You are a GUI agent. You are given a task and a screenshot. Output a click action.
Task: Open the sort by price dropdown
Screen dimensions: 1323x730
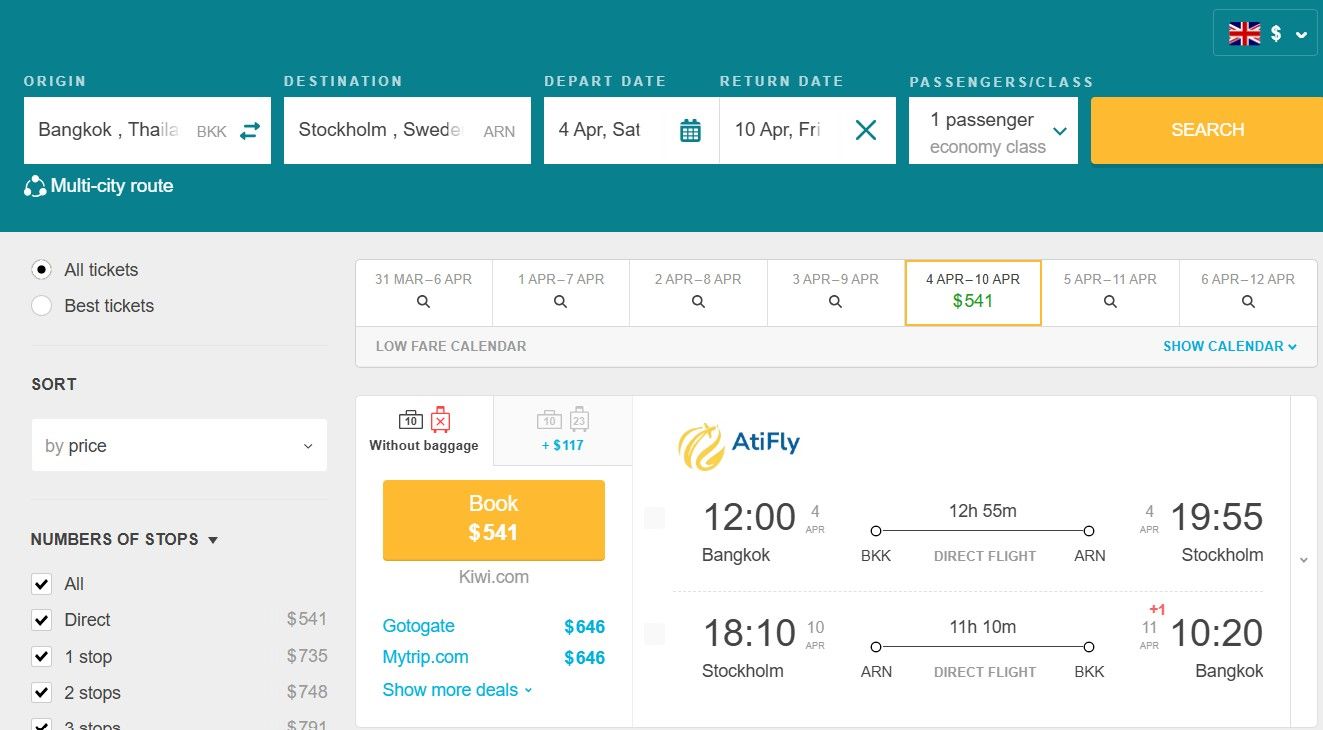pyautogui.click(x=179, y=446)
